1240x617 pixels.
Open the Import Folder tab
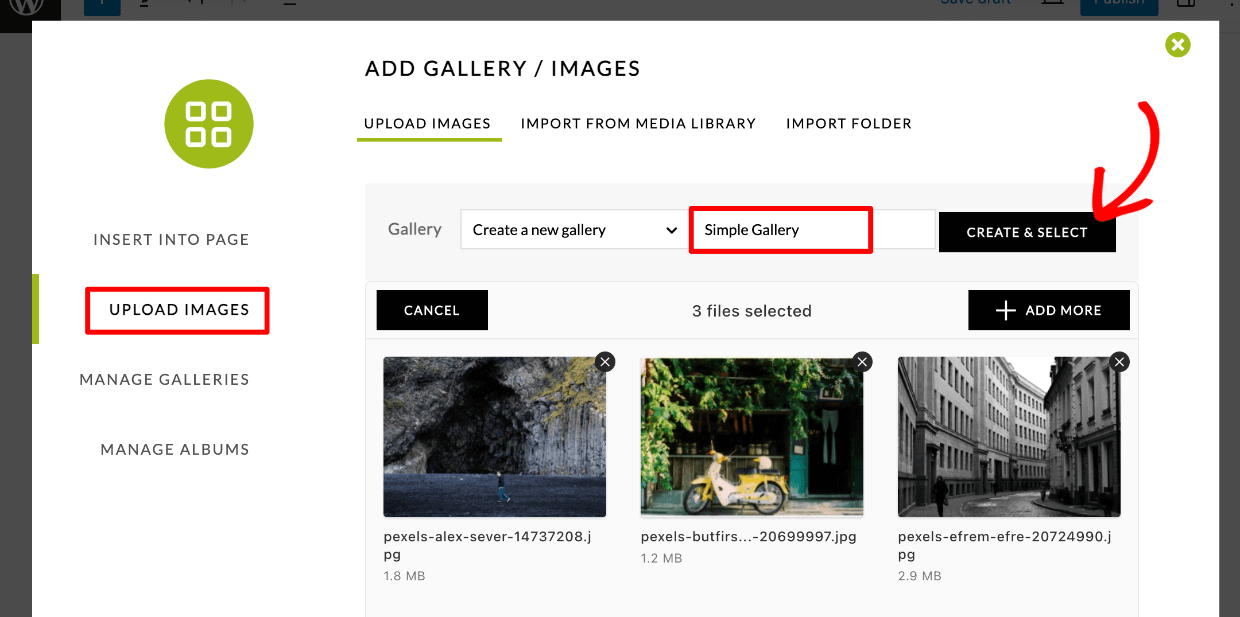click(848, 123)
